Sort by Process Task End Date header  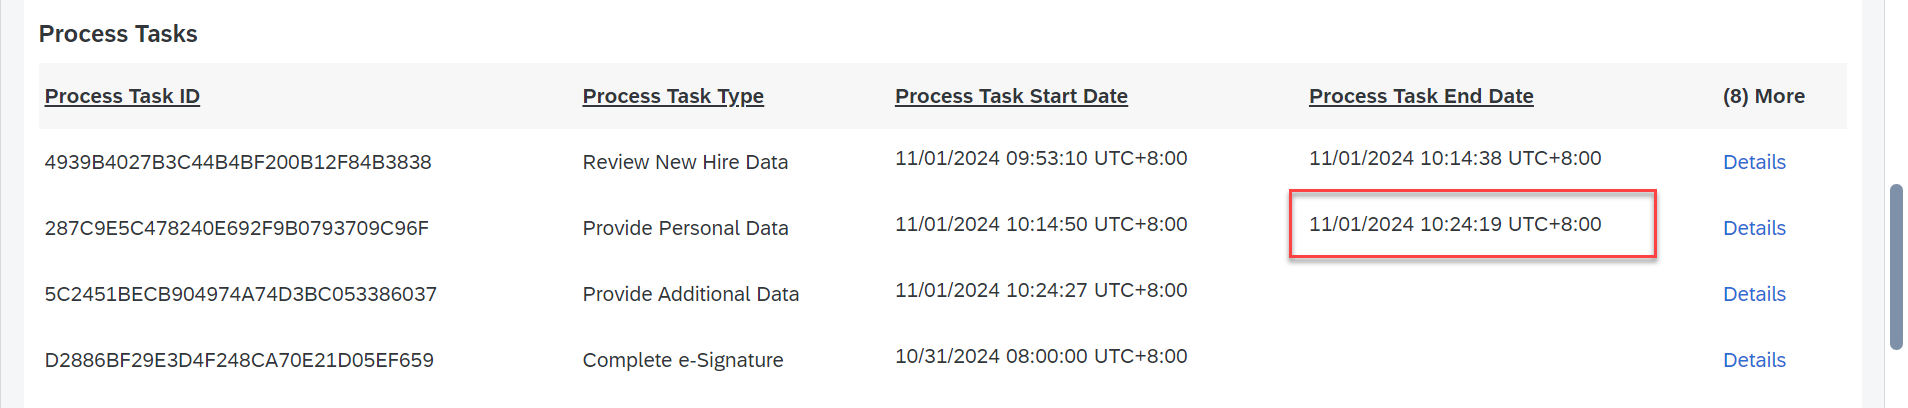tap(1421, 96)
